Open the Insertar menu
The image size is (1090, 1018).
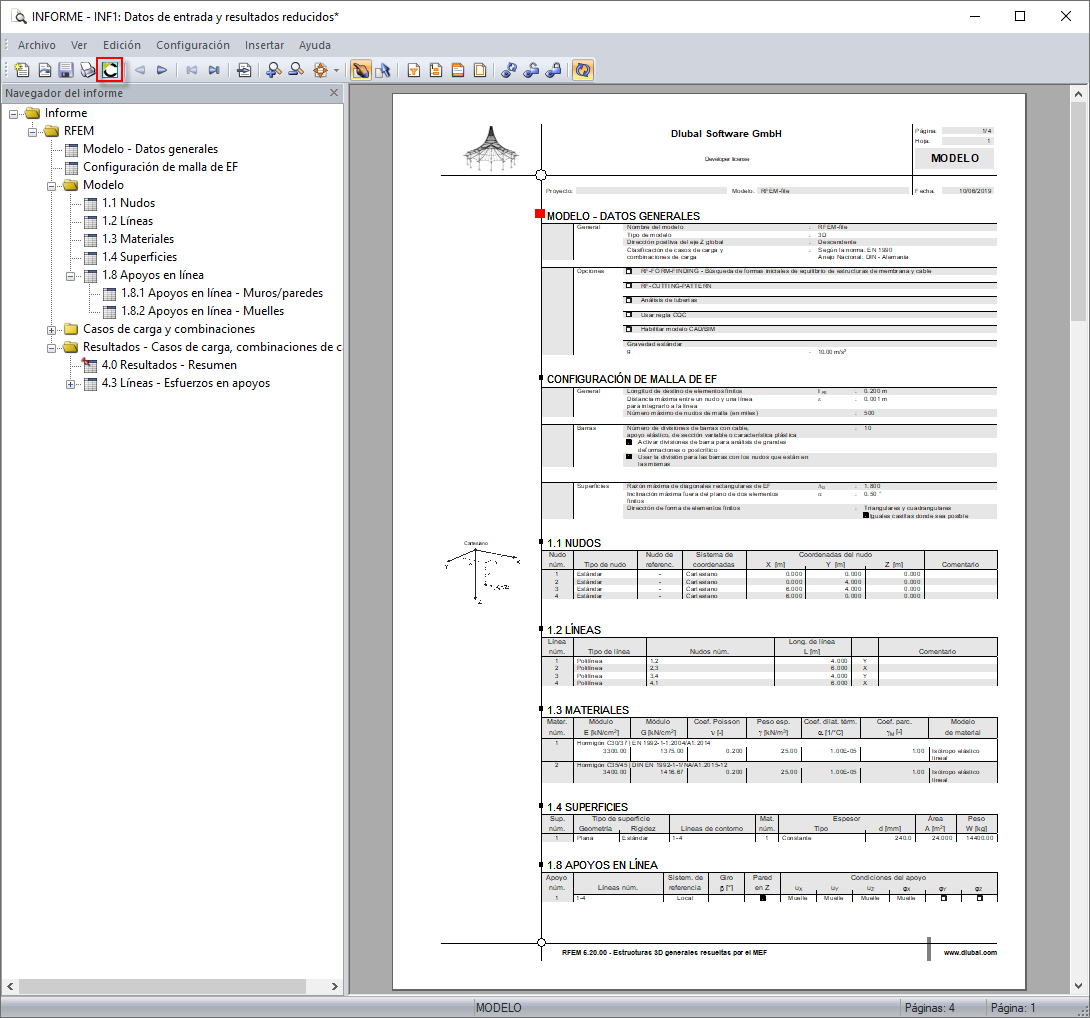coord(264,45)
